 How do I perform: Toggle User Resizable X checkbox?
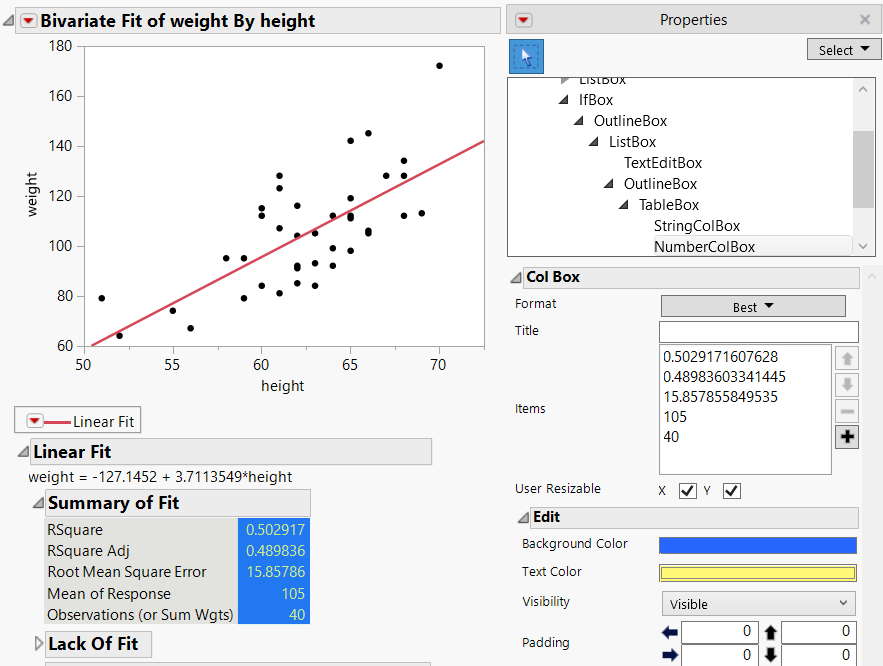[687, 490]
